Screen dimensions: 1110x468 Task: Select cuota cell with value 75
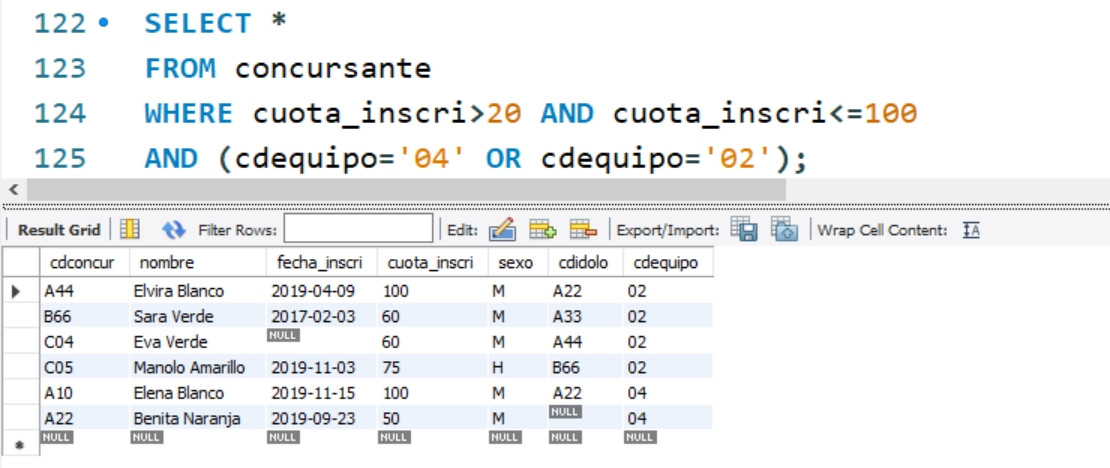(433, 367)
